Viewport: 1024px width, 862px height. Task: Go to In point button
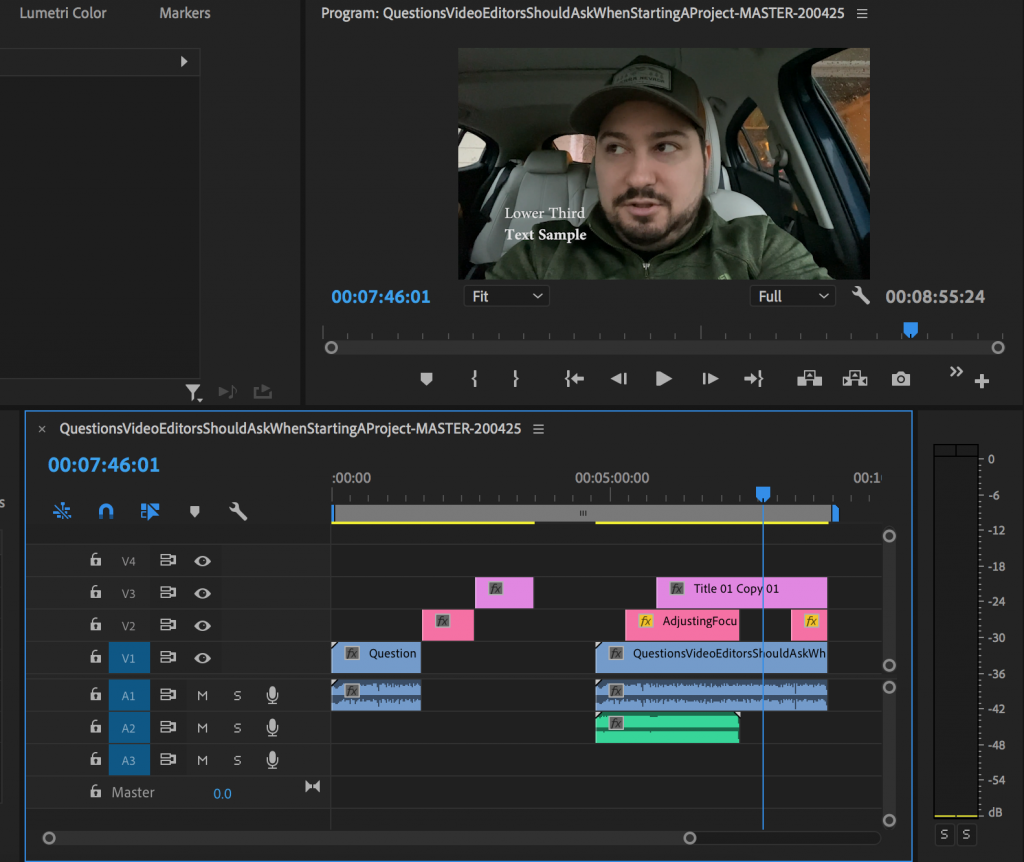point(574,379)
